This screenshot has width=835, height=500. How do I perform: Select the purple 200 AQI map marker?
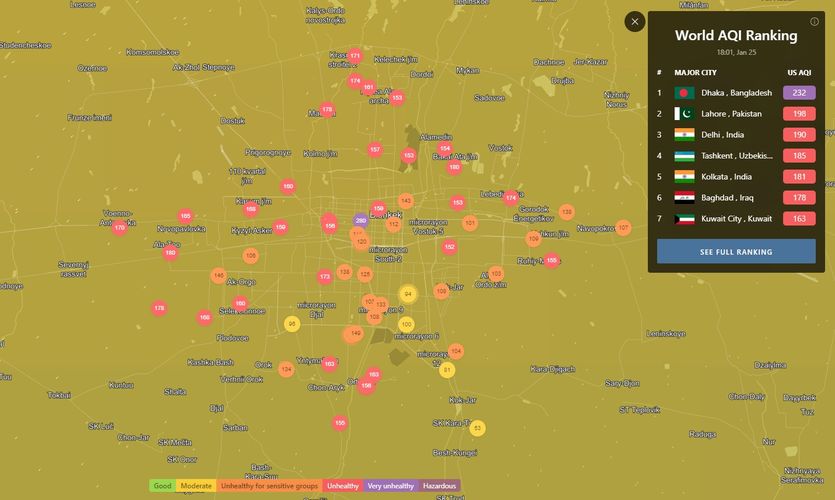coord(361,220)
